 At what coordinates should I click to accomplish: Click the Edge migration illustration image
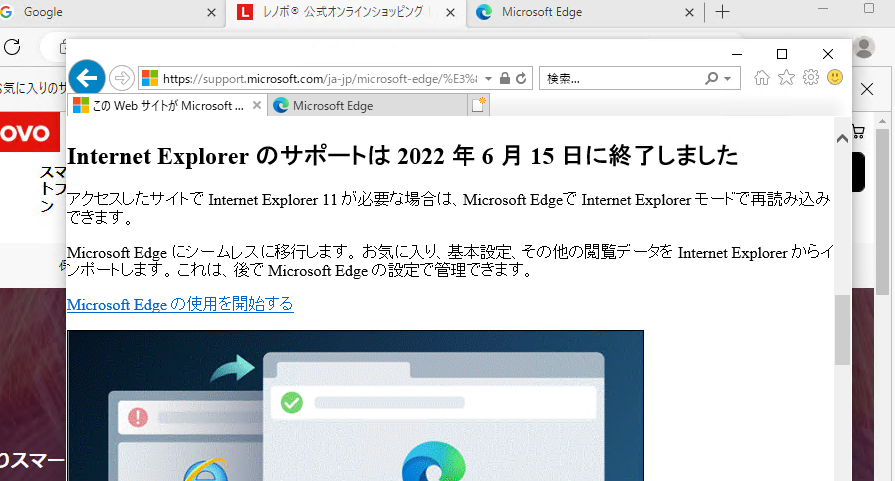(356, 405)
